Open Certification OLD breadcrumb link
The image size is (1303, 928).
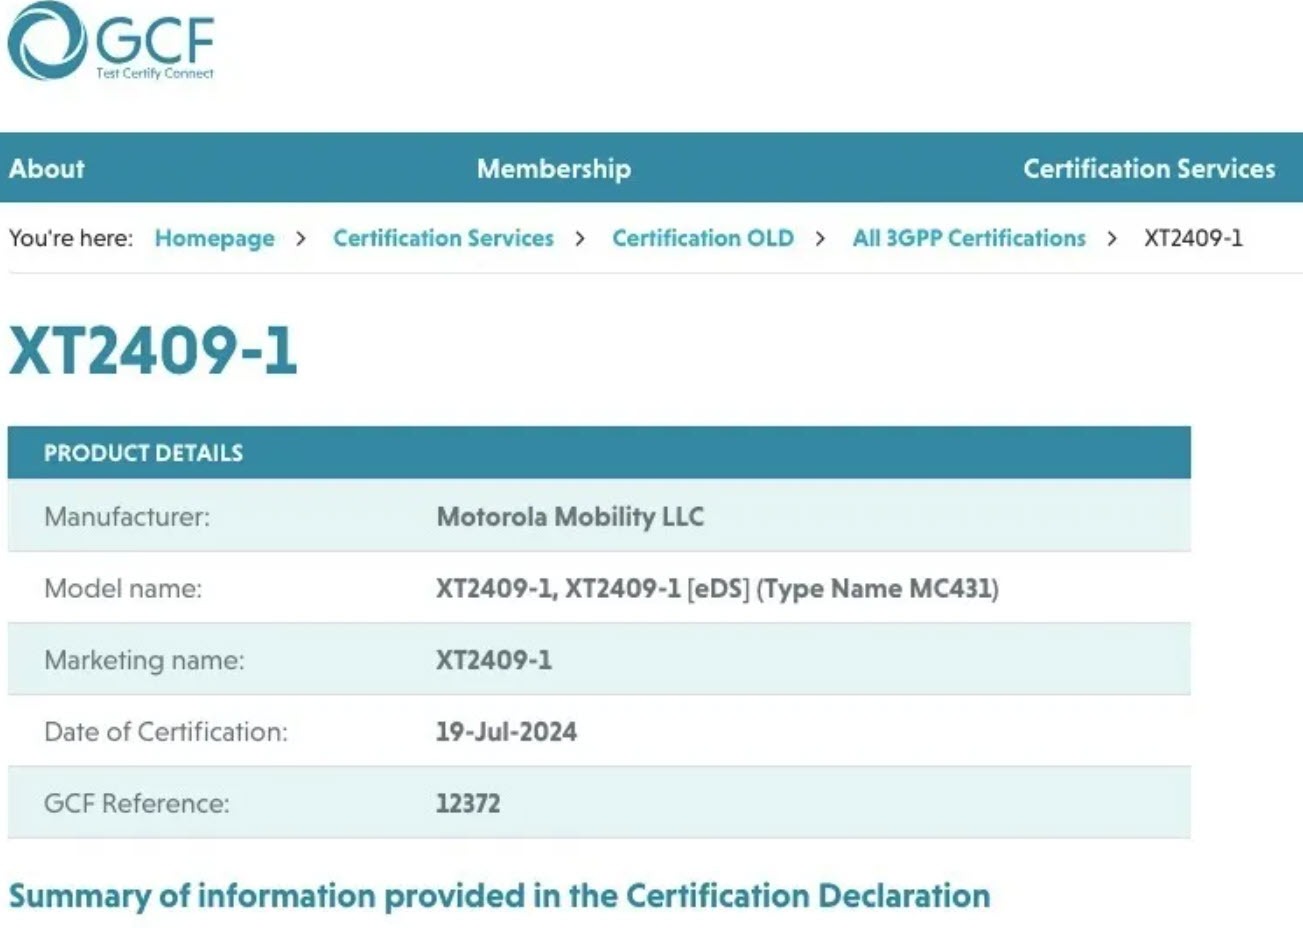pos(703,238)
